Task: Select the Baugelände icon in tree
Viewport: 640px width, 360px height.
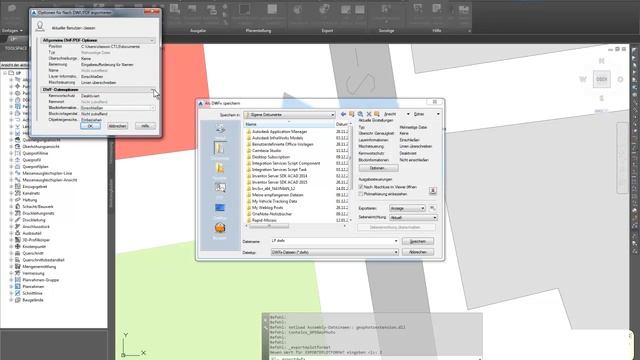Action: point(18,300)
